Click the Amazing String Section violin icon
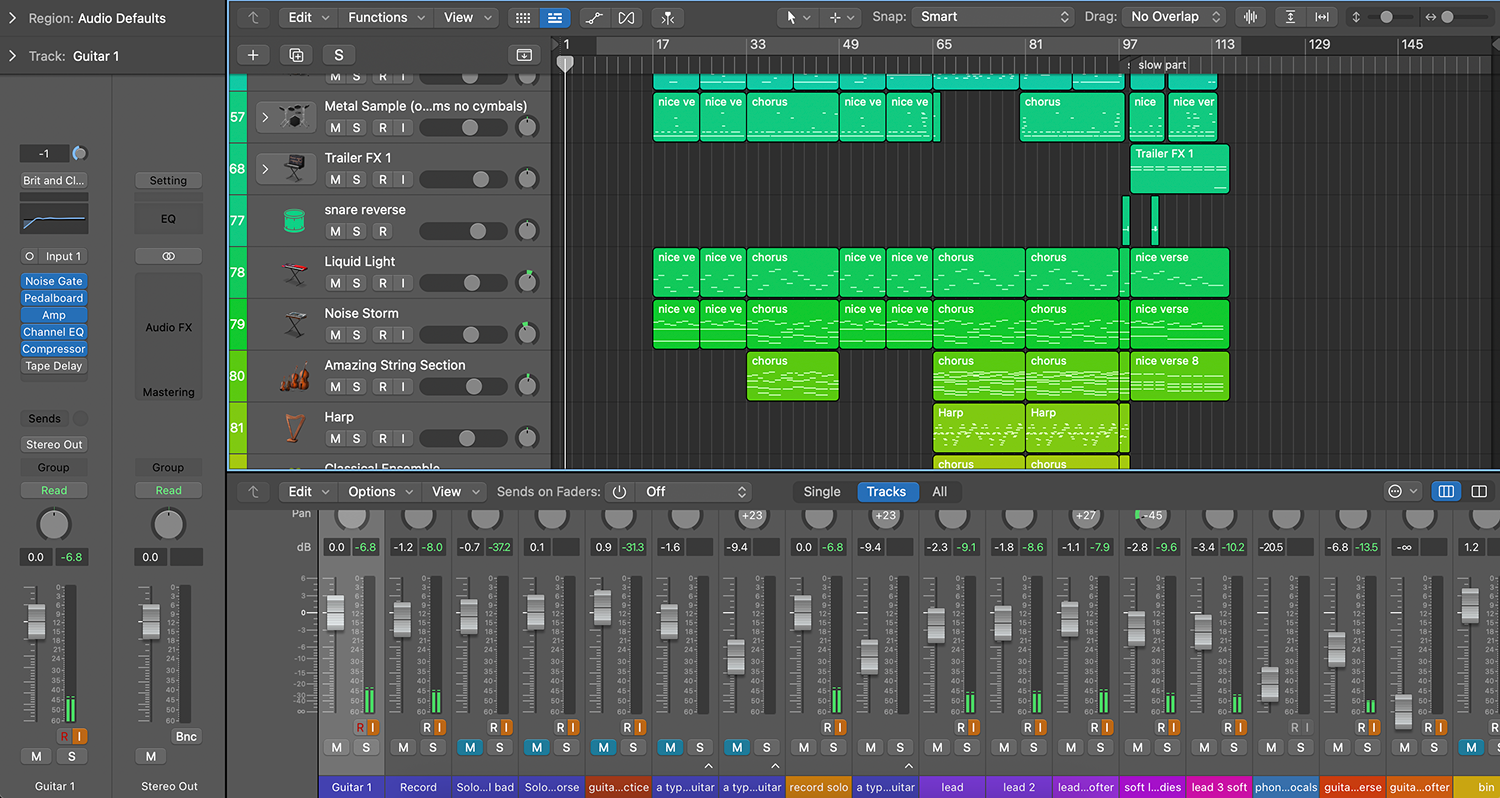Image resolution: width=1500 pixels, height=798 pixels. (x=293, y=377)
